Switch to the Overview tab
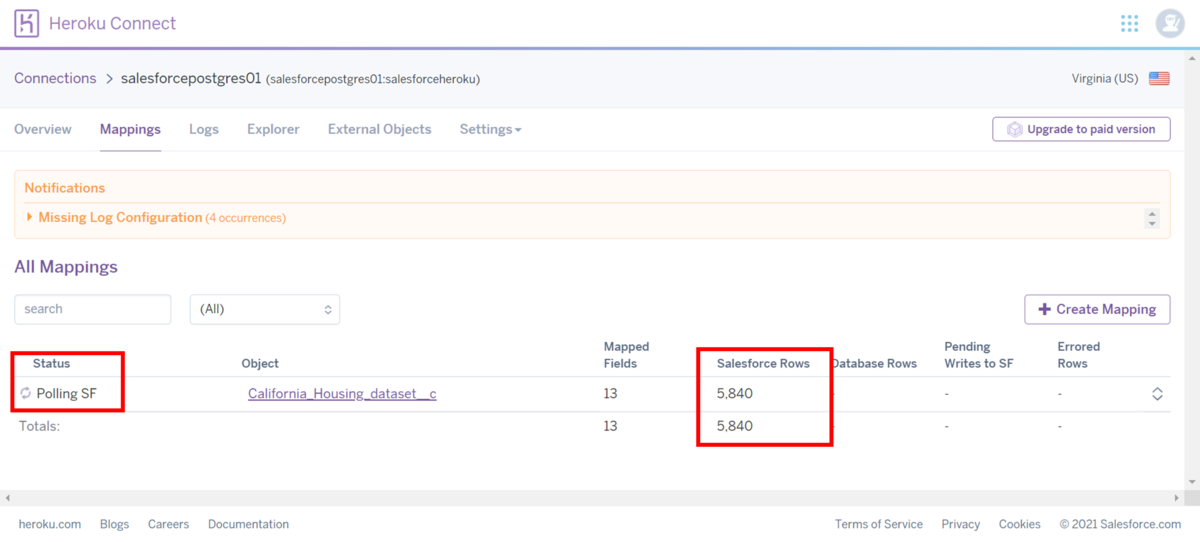Screen dimensions: 1200x542 coord(43,129)
